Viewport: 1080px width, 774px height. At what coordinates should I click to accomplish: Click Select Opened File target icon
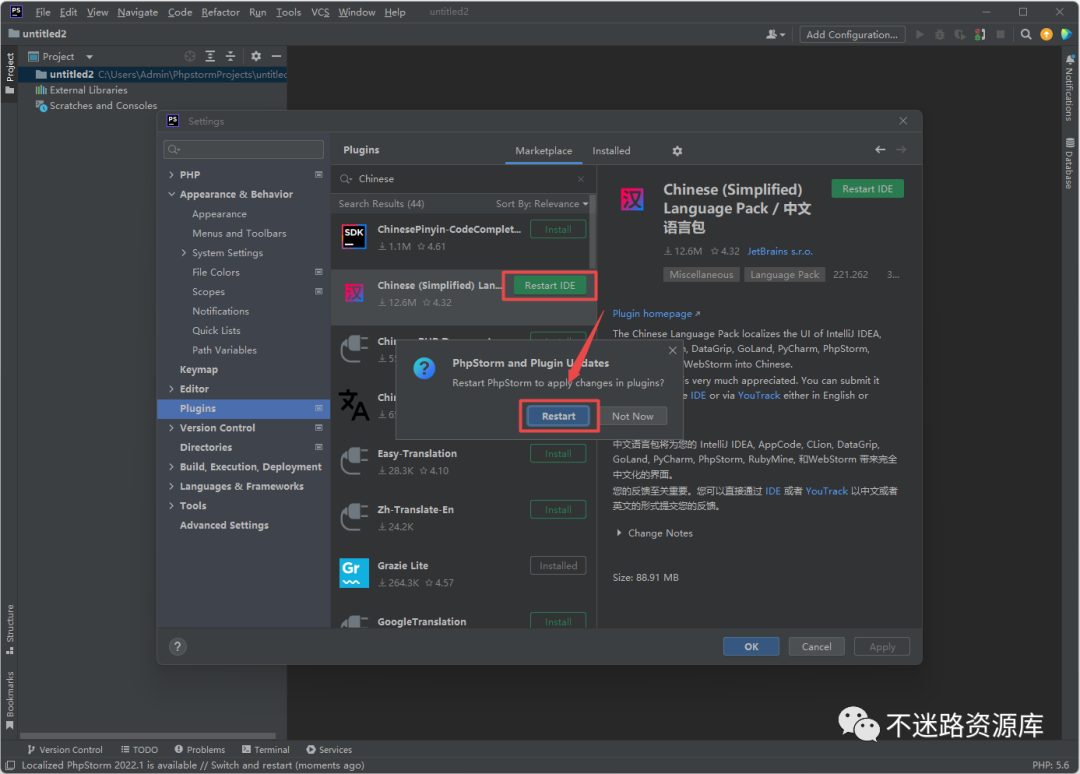190,56
